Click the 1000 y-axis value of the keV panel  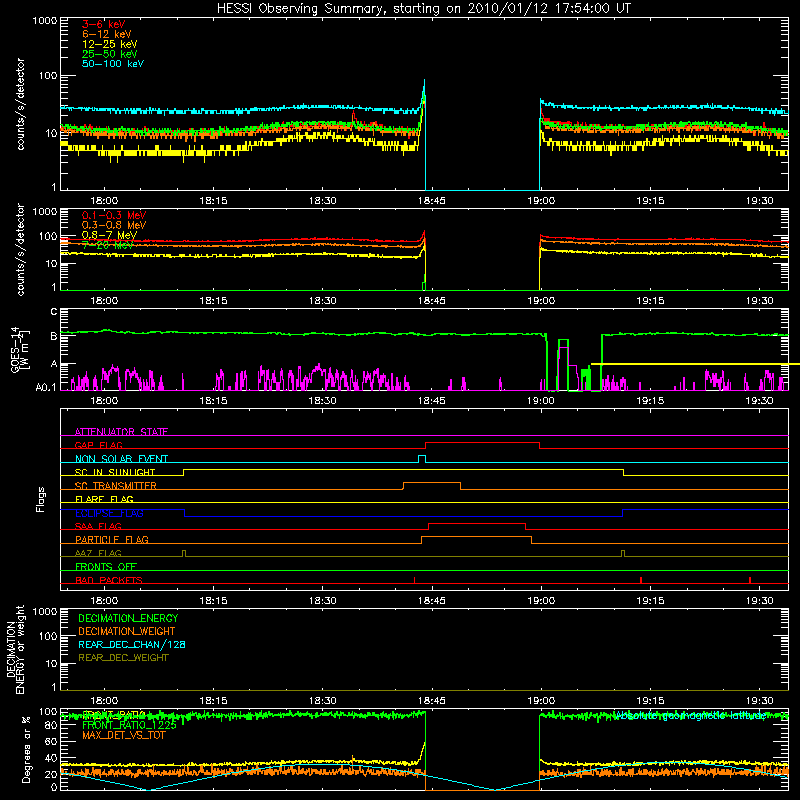click(x=45, y=21)
